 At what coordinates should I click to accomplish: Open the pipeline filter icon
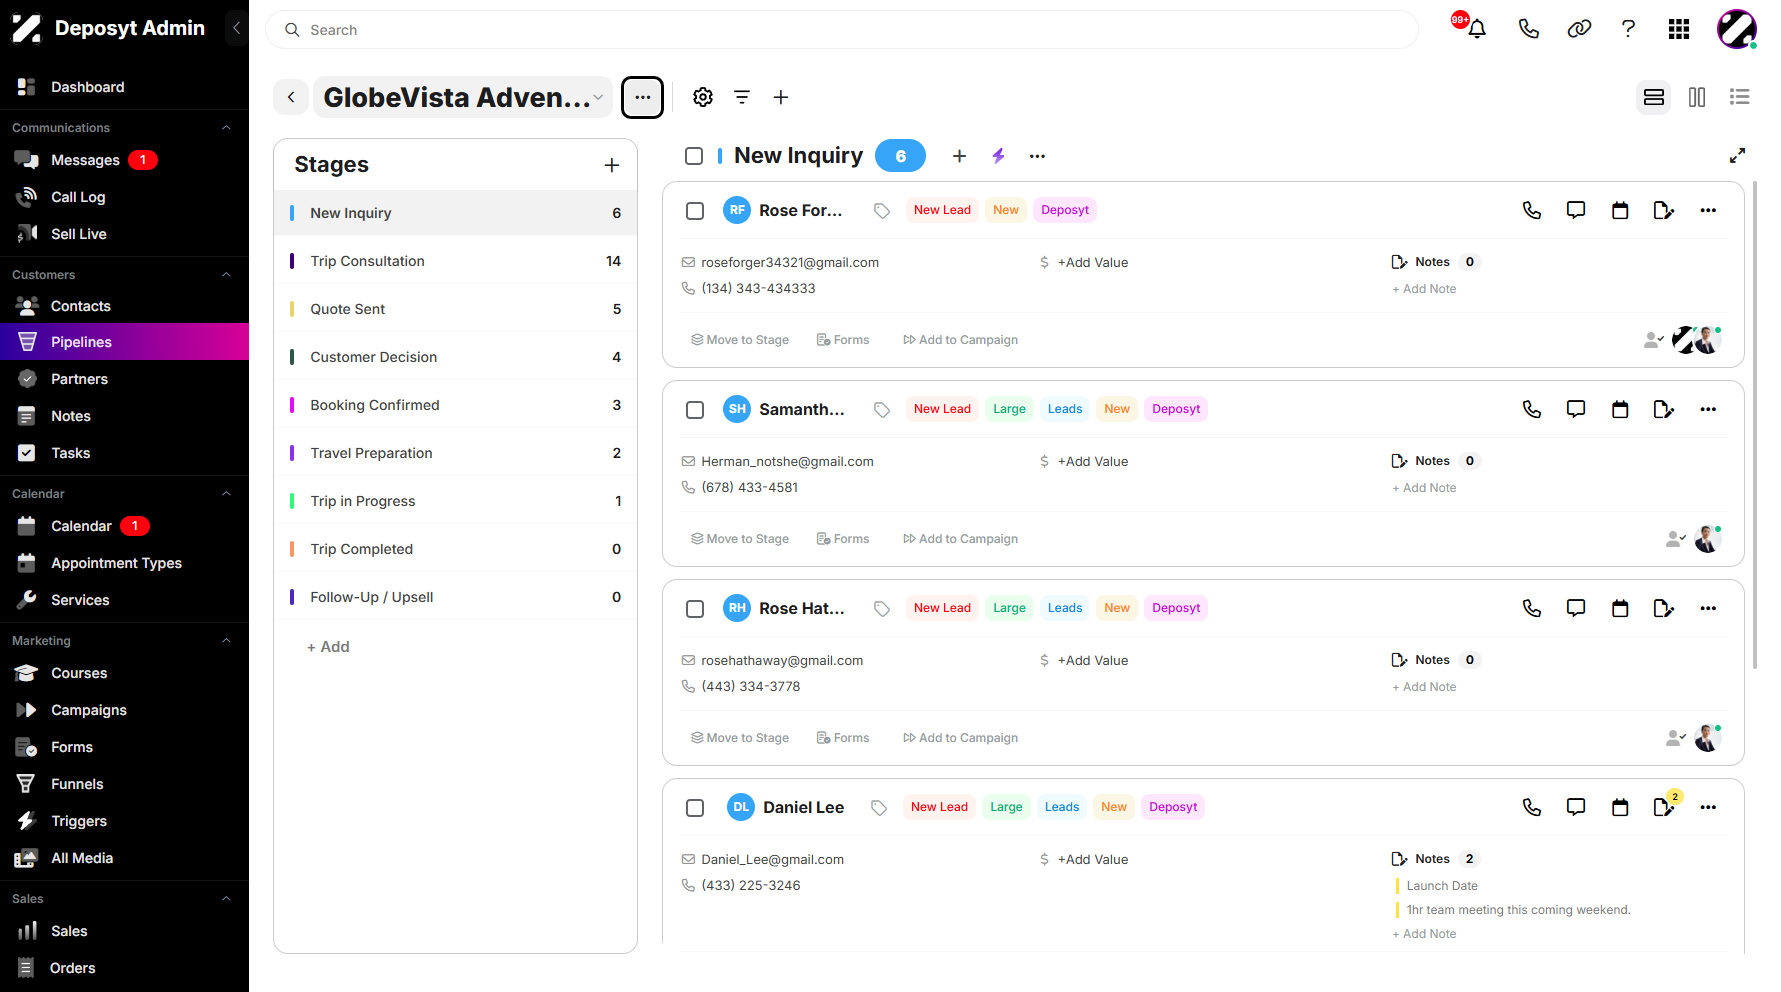pos(742,97)
